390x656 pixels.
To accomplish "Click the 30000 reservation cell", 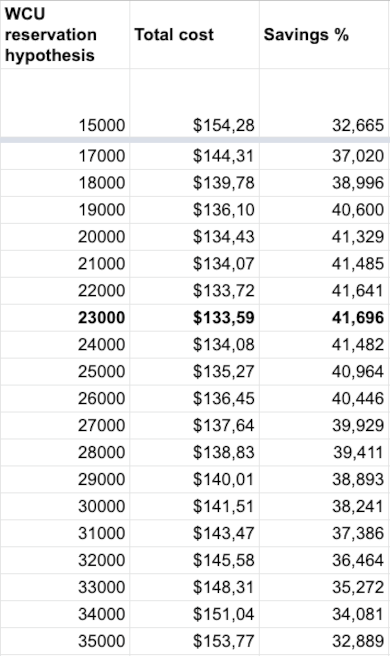I will [x=65, y=507].
